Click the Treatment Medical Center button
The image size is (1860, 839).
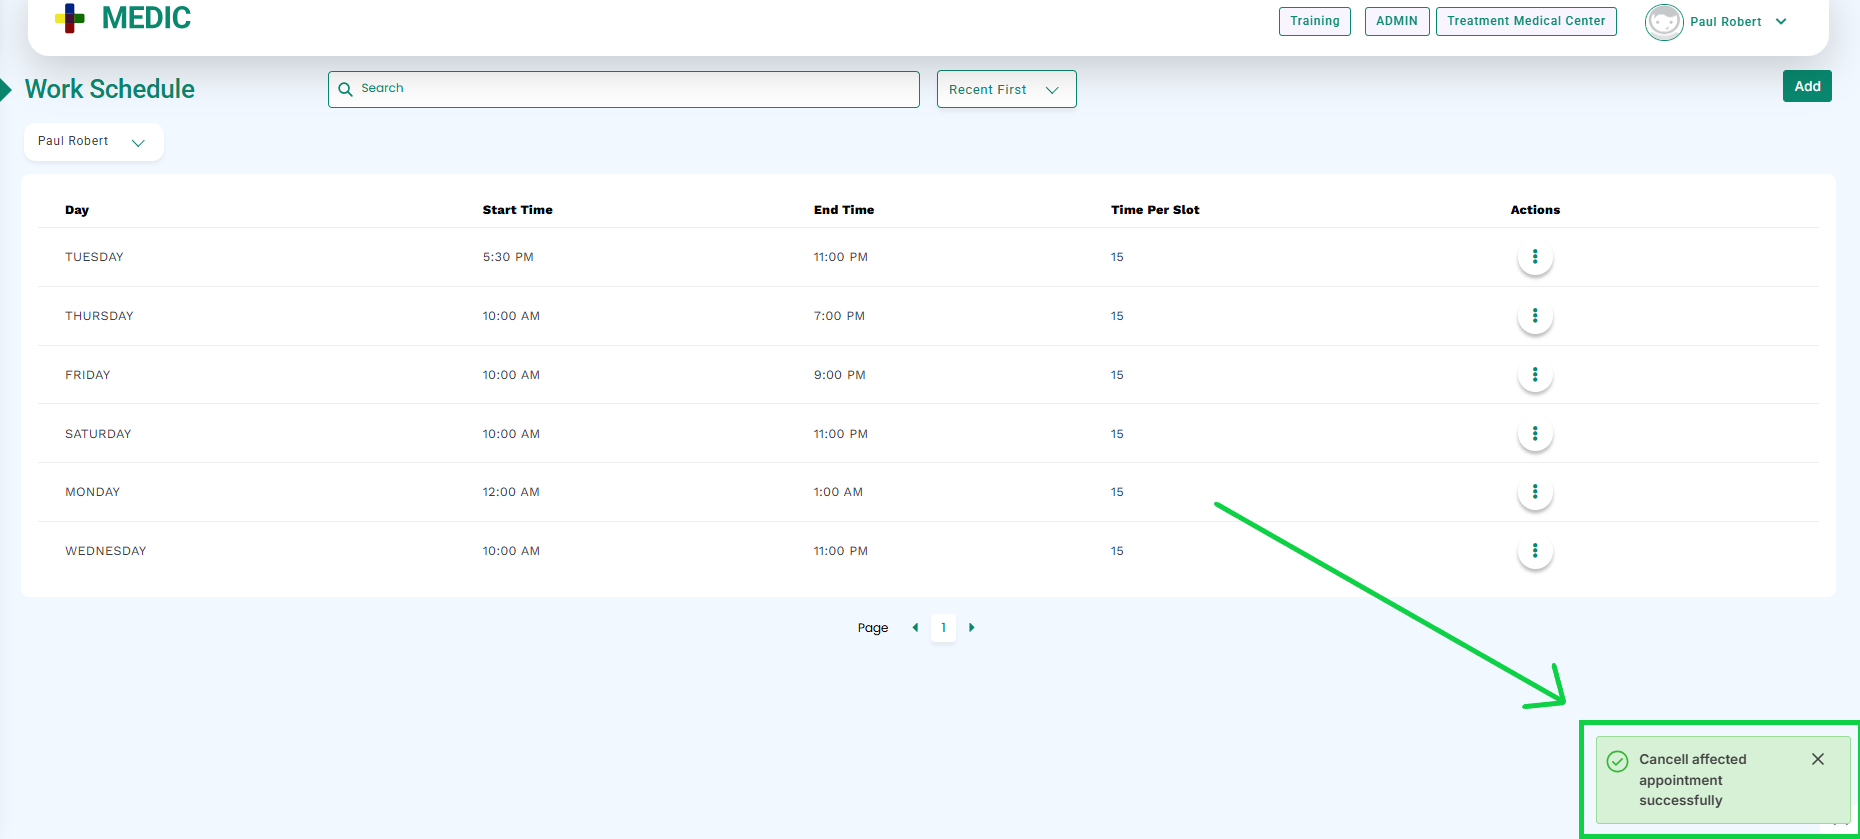(x=1525, y=21)
